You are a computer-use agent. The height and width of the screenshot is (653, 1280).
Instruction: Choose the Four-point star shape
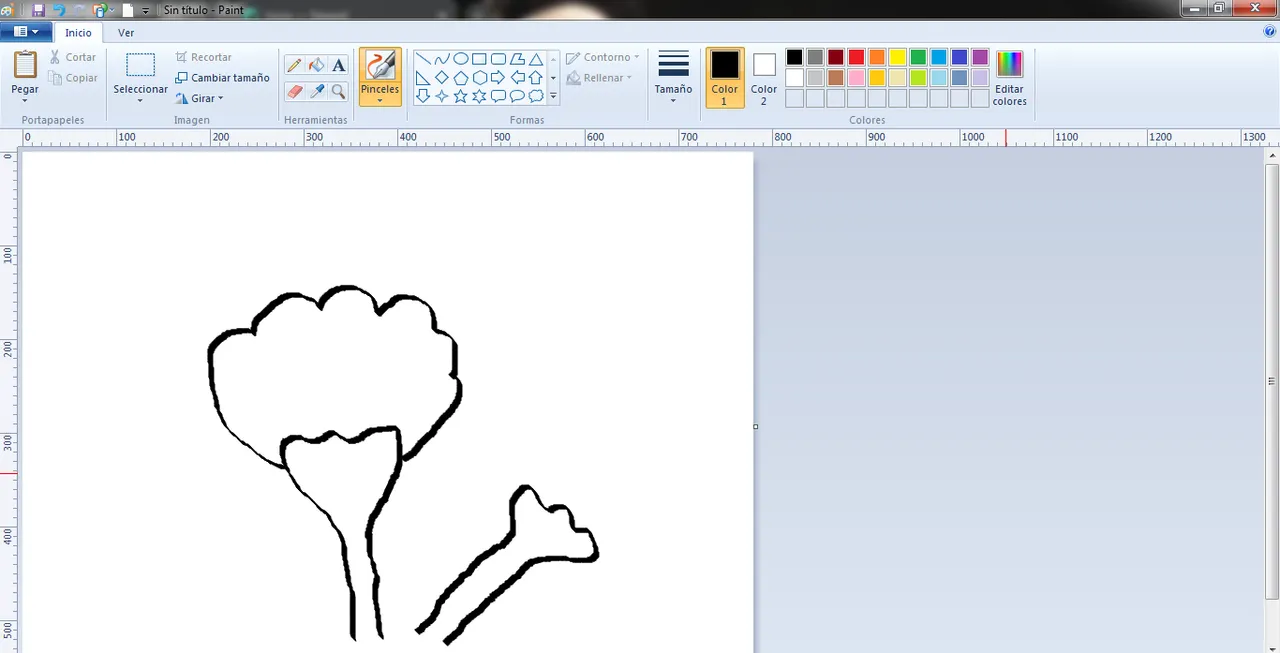point(442,96)
